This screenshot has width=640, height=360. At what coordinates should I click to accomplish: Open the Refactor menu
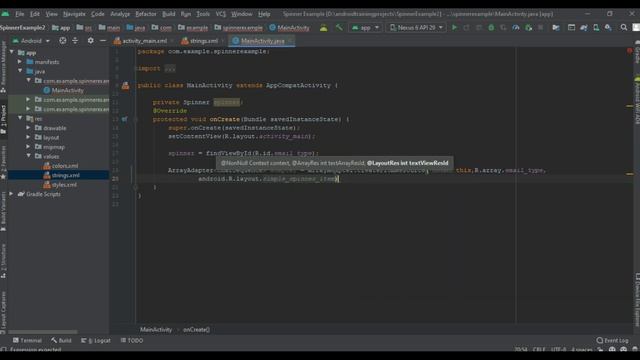[x=146, y=14]
